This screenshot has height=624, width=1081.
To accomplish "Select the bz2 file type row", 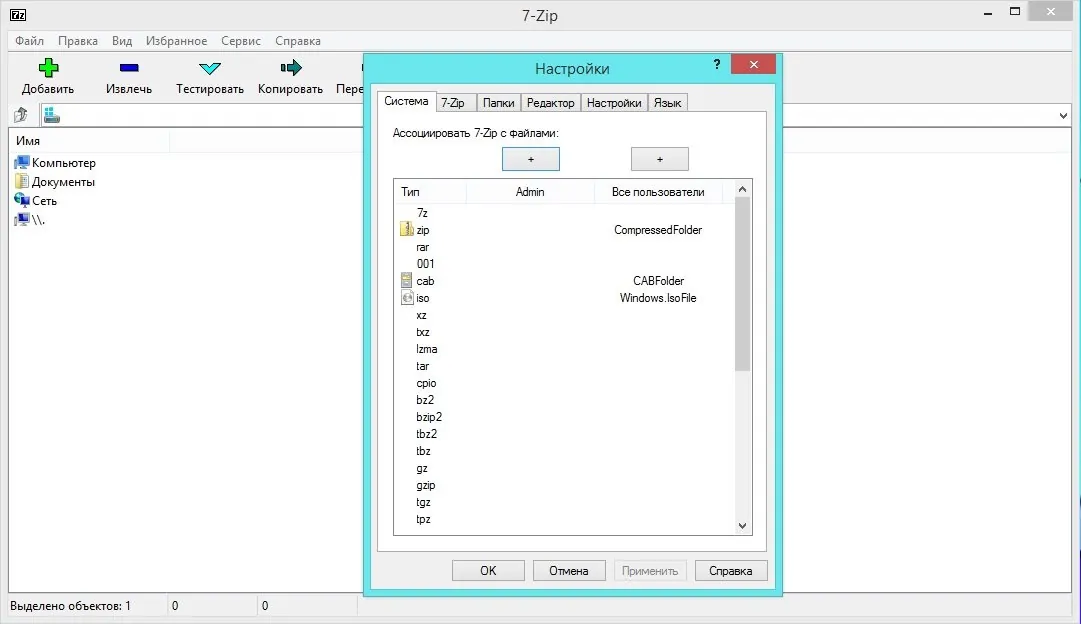I will 564,400.
